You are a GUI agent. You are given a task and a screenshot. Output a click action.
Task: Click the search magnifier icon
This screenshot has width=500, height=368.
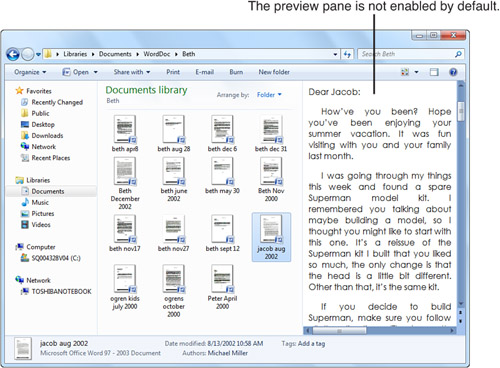point(458,54)
